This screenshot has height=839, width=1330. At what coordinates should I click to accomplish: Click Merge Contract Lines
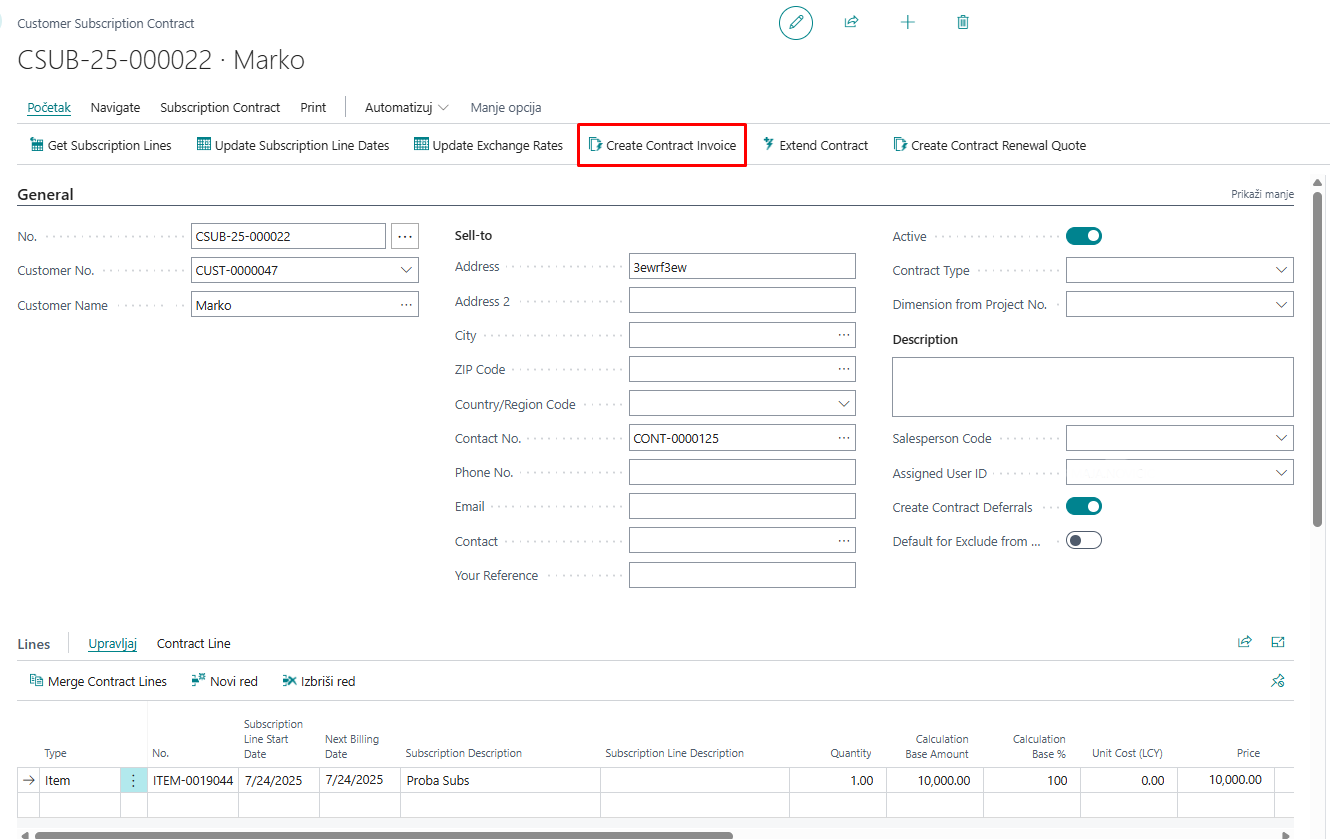(x=98, y=681)
